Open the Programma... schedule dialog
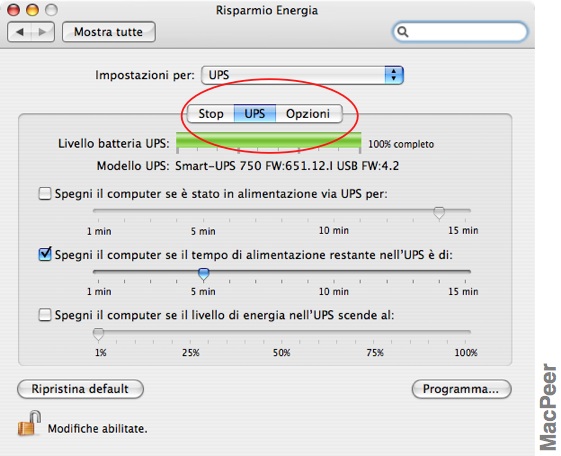Screen dimensions: 561x456 462,389
